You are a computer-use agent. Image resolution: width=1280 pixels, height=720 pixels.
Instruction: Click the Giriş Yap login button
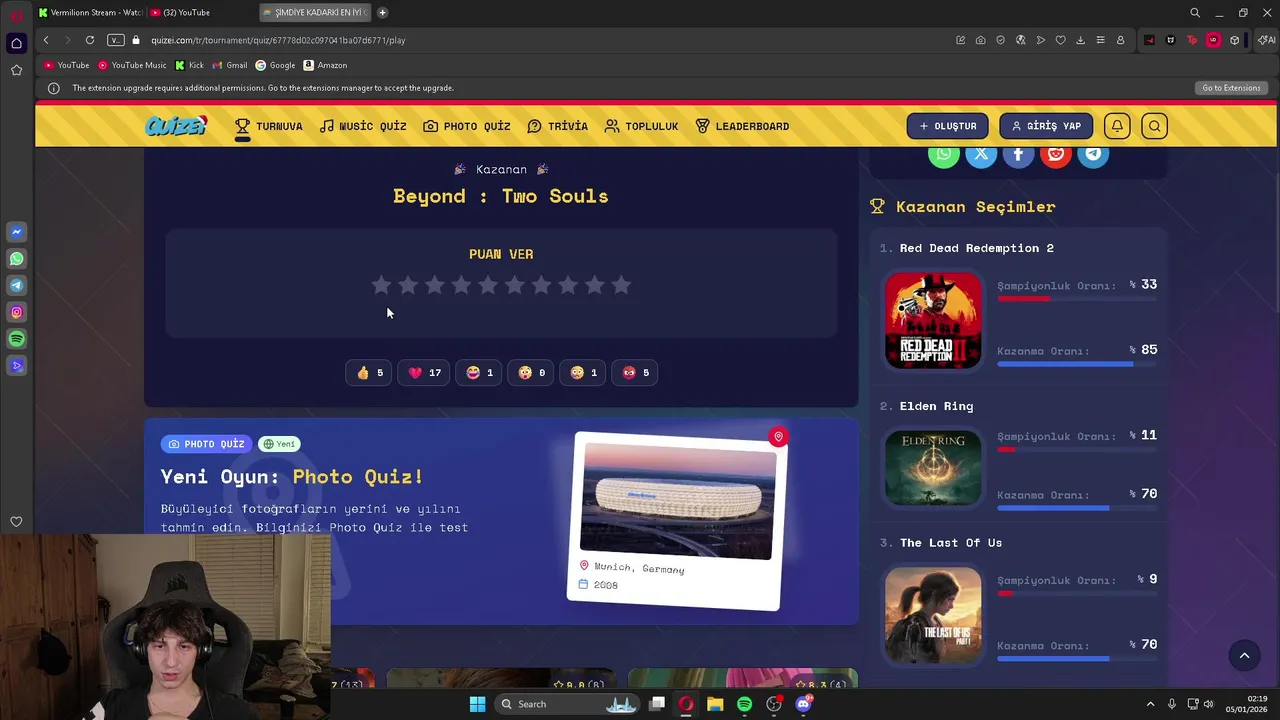1046,126
